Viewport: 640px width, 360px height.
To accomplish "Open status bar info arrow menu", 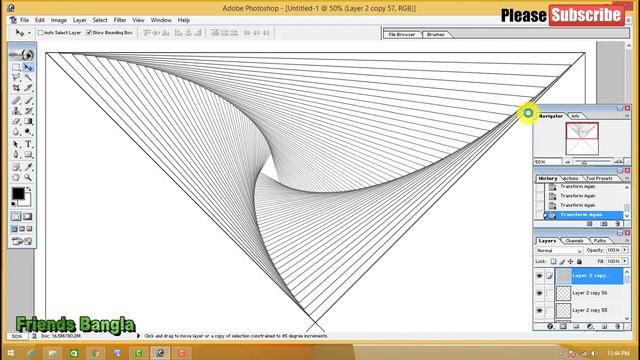I will [x=138, y=336].
